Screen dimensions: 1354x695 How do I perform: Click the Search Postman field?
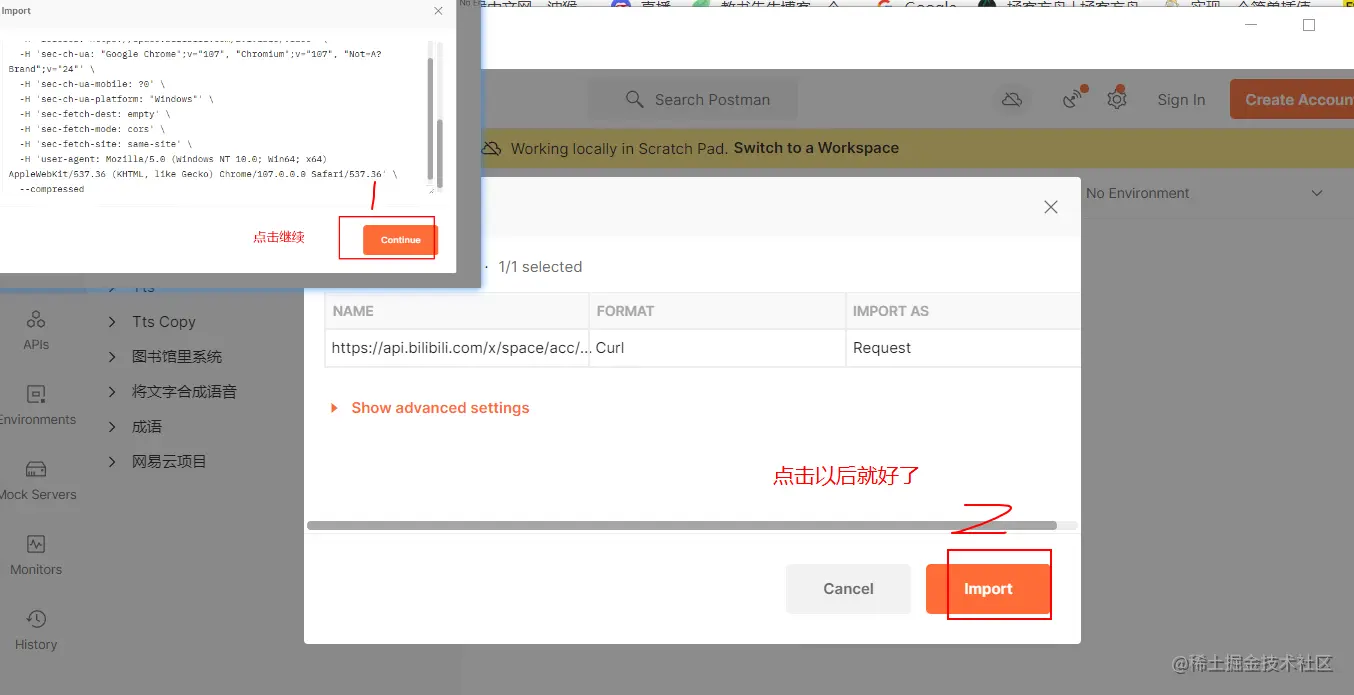692,100
